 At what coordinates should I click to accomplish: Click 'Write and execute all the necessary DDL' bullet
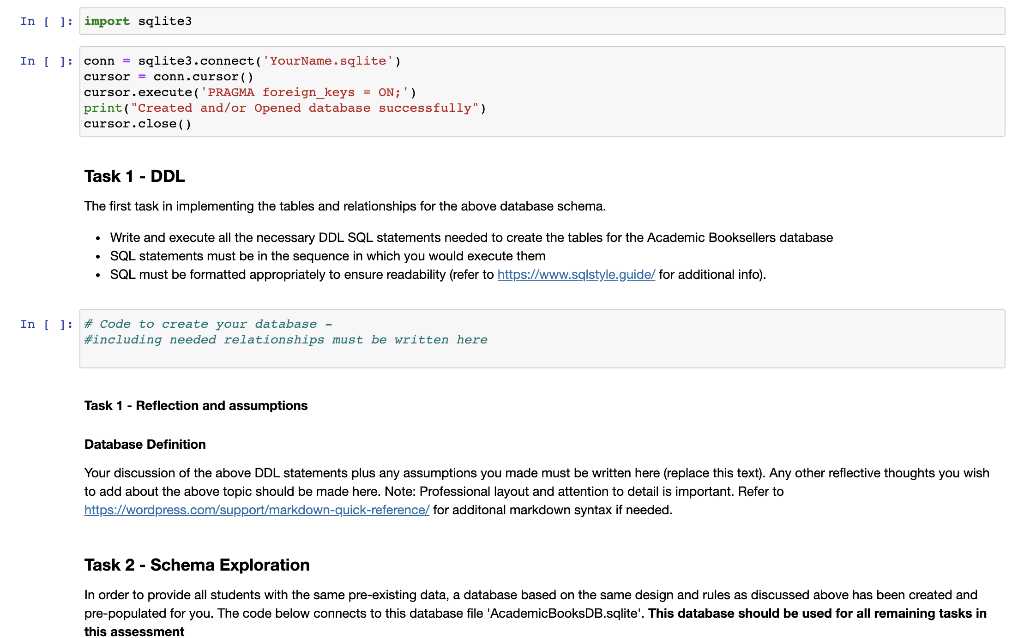coord(472,238)
